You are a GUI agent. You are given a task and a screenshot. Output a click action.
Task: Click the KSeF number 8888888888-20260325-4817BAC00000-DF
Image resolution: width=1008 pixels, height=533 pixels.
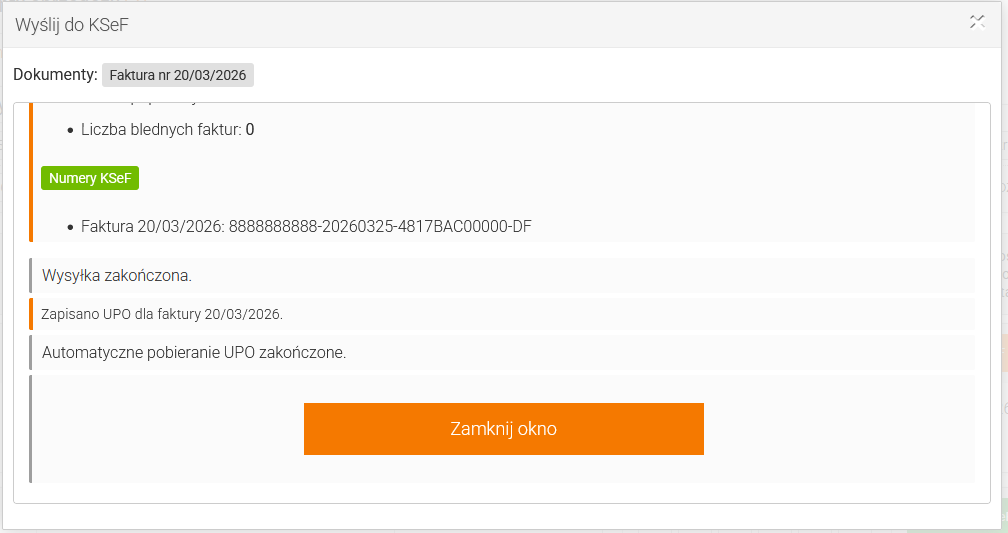380,227
